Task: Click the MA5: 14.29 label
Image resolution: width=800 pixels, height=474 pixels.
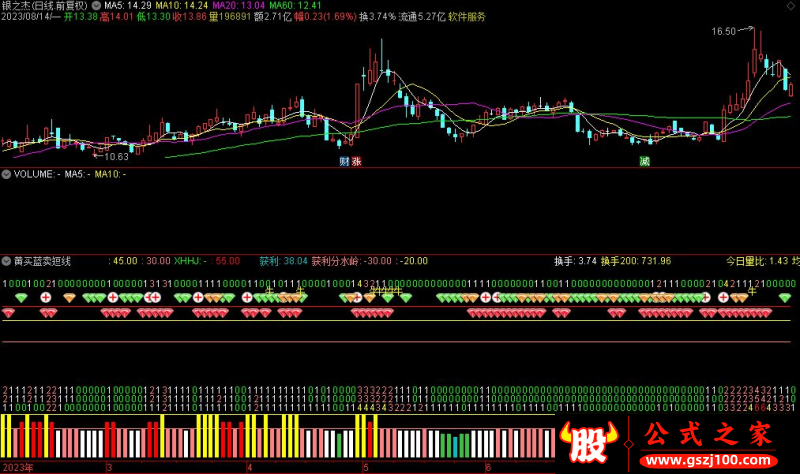Action: 128,6
